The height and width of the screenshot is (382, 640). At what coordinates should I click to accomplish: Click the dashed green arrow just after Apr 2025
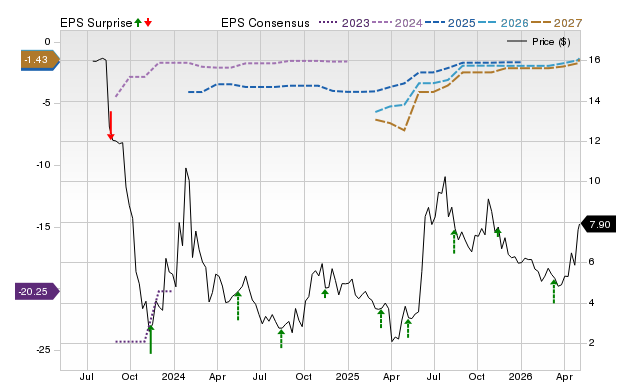[x=408, y=329]
